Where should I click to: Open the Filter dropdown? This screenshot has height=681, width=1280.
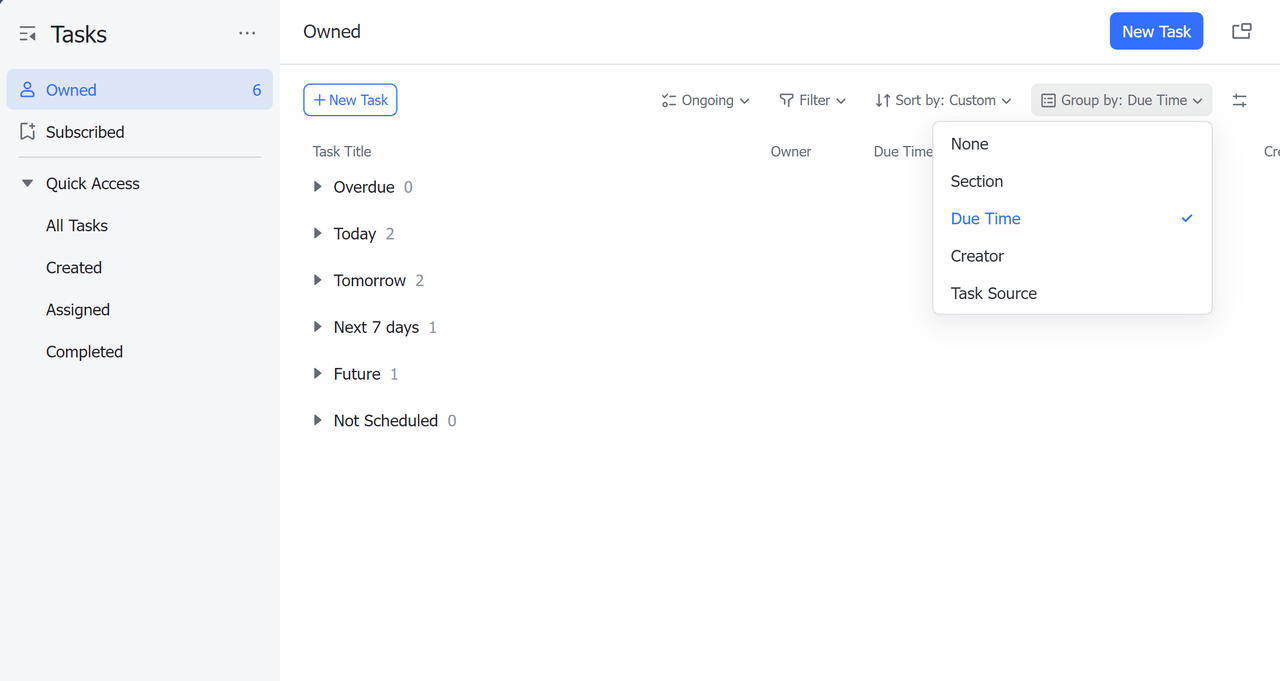812,100
